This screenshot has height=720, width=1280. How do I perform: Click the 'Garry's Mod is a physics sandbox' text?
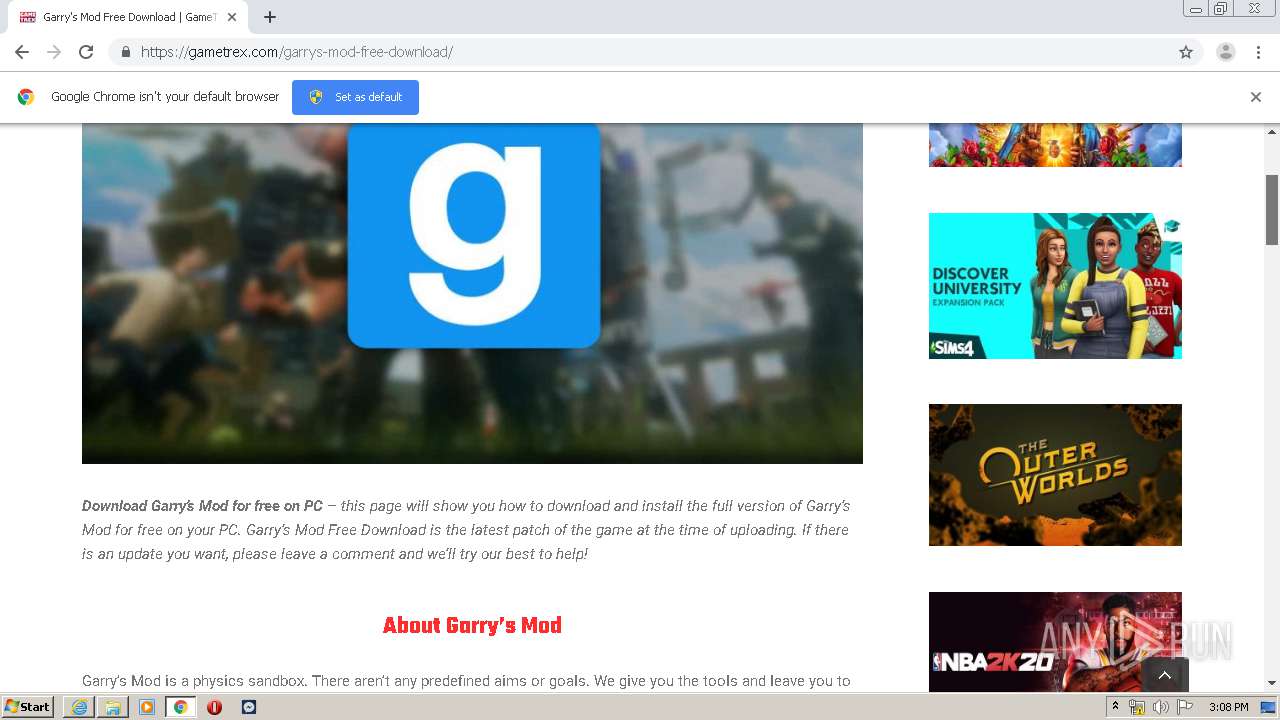click(x=195, y=681)
